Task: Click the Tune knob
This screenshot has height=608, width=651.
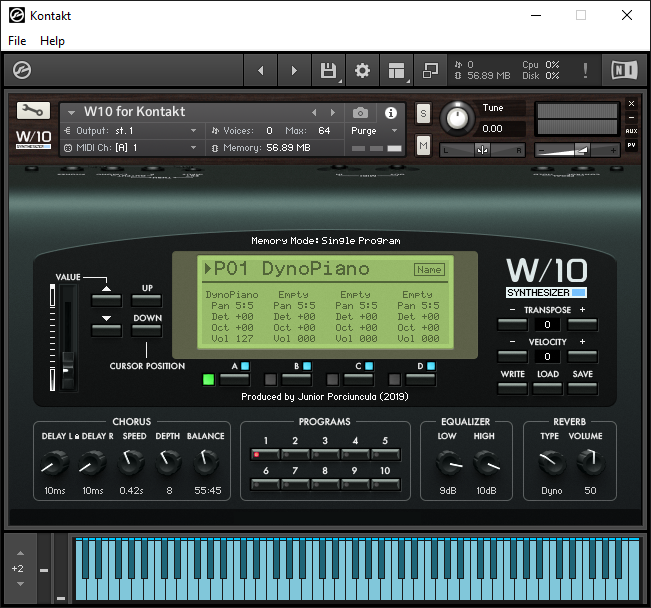Action: [457, 119]
